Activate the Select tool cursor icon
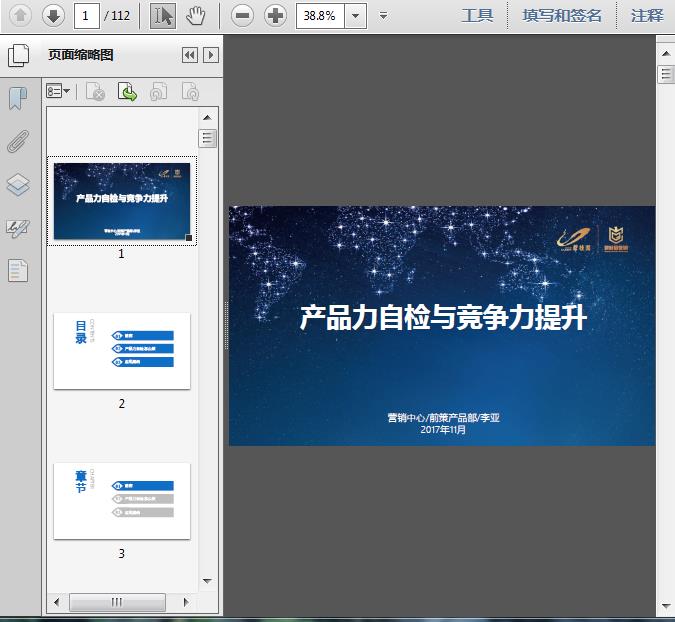This screenshot has height=622, width=675. (x=163, y=15)
